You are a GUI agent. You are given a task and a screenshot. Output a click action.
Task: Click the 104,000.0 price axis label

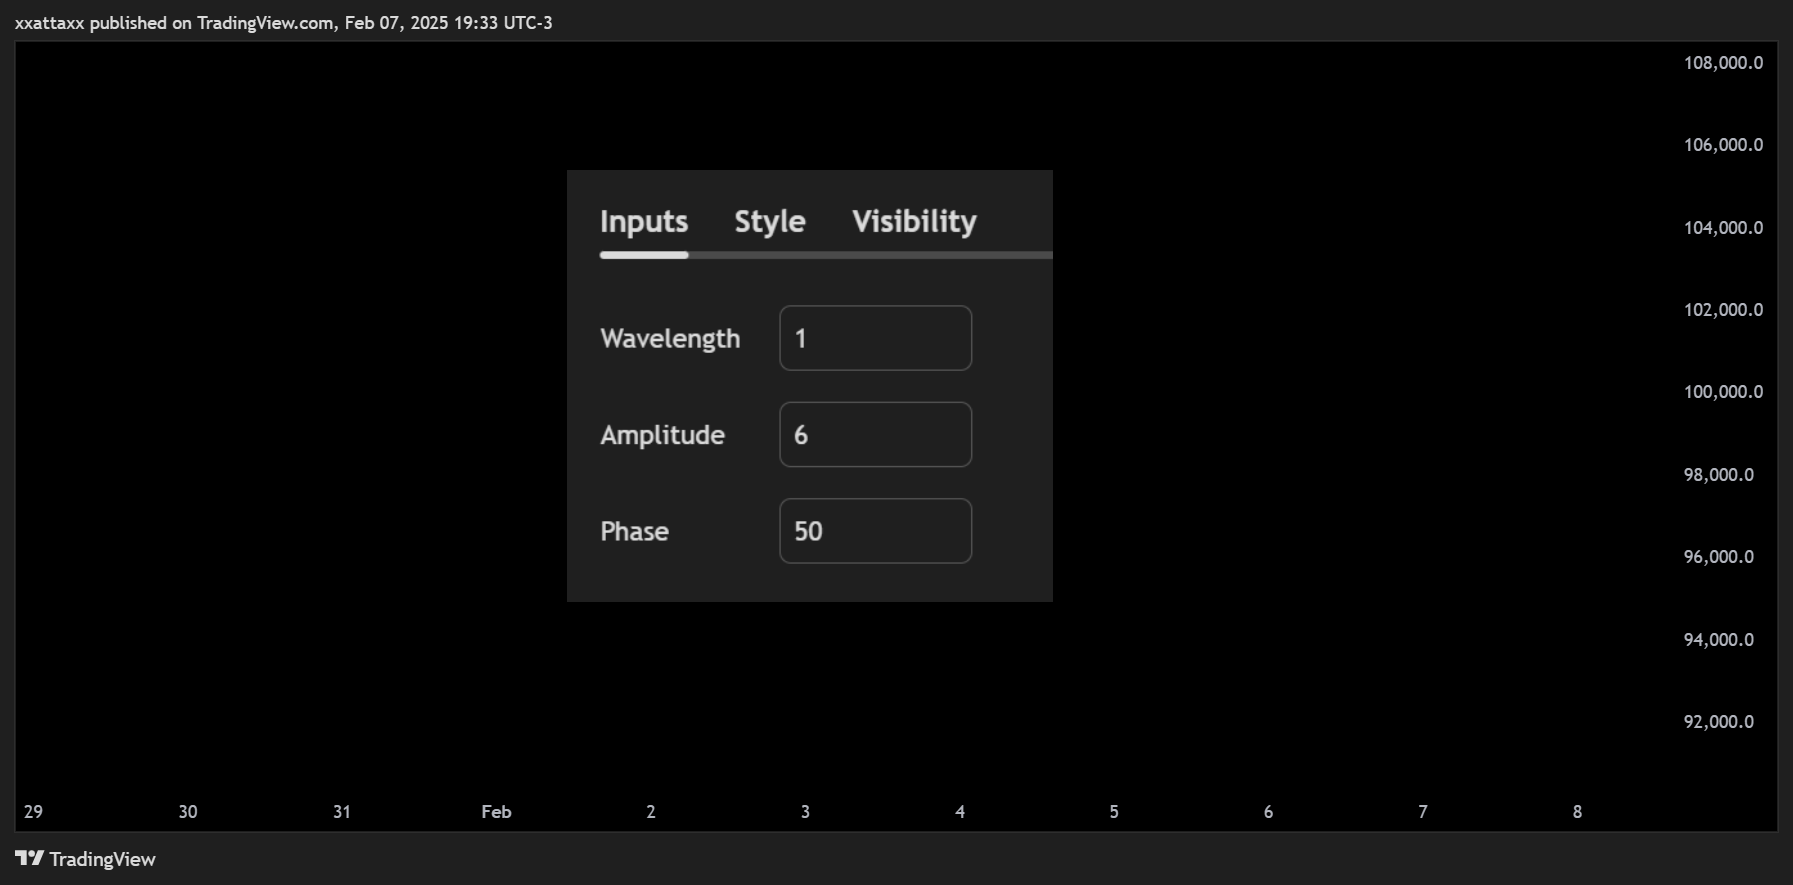[1723, 228]
